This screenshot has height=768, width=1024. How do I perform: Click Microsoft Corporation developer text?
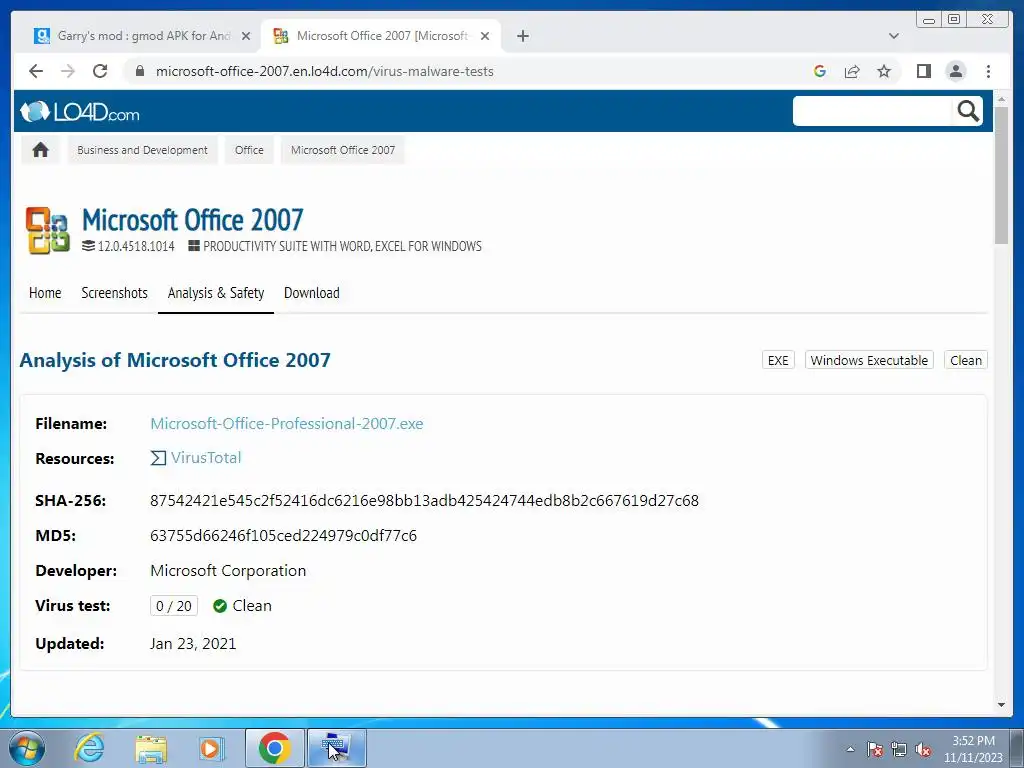(x=228, y=571)
